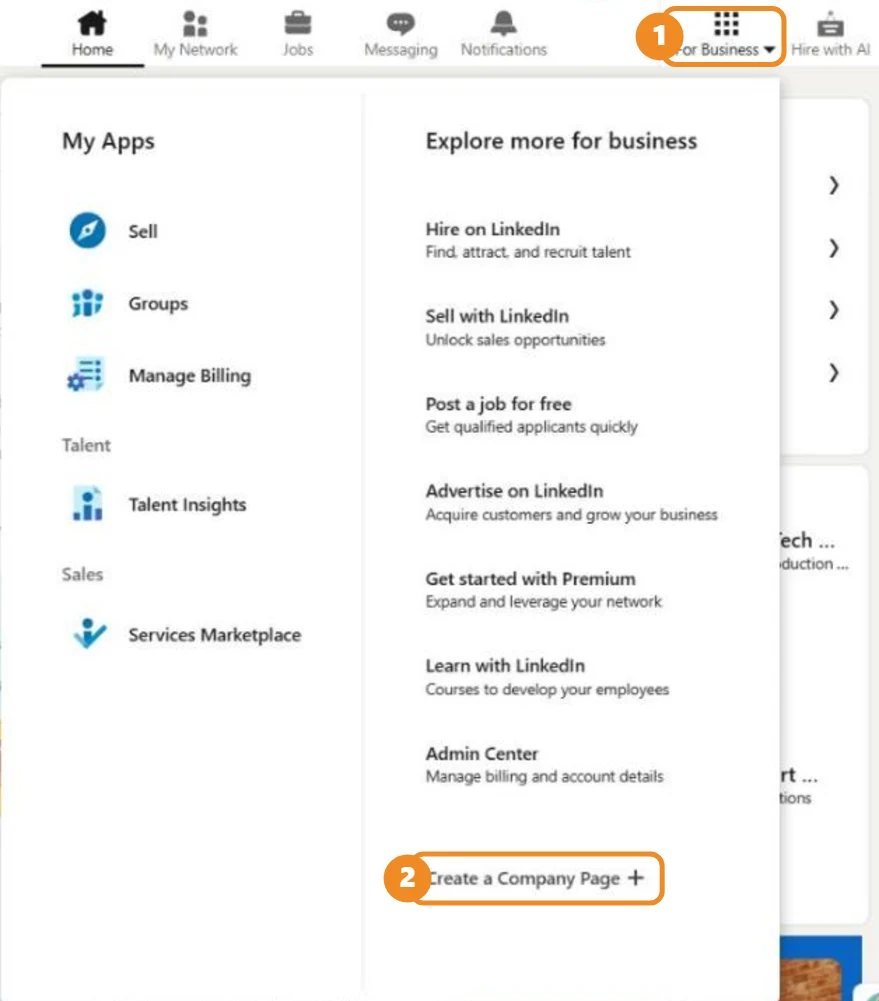
Task: Open the Jobs briefcase icon
Action: [x=297, y=24]
